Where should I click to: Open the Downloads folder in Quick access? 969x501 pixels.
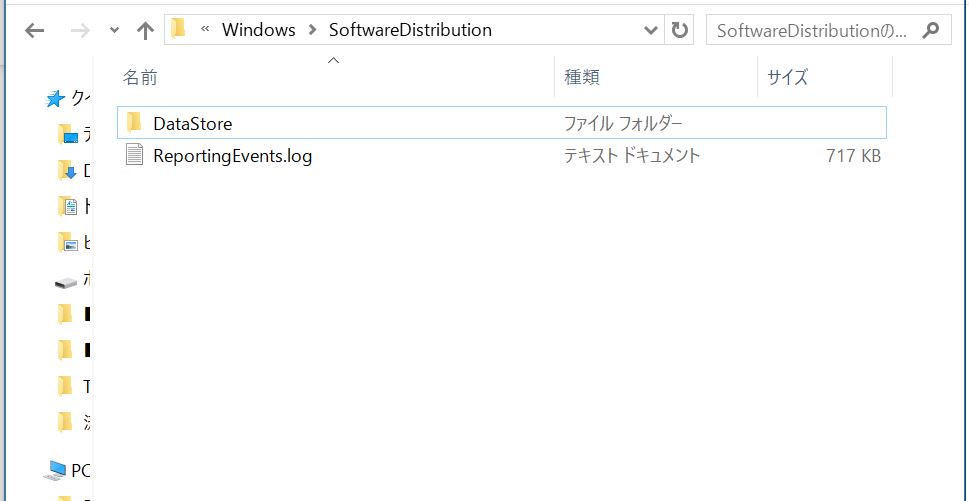click(x=68, y=170)
